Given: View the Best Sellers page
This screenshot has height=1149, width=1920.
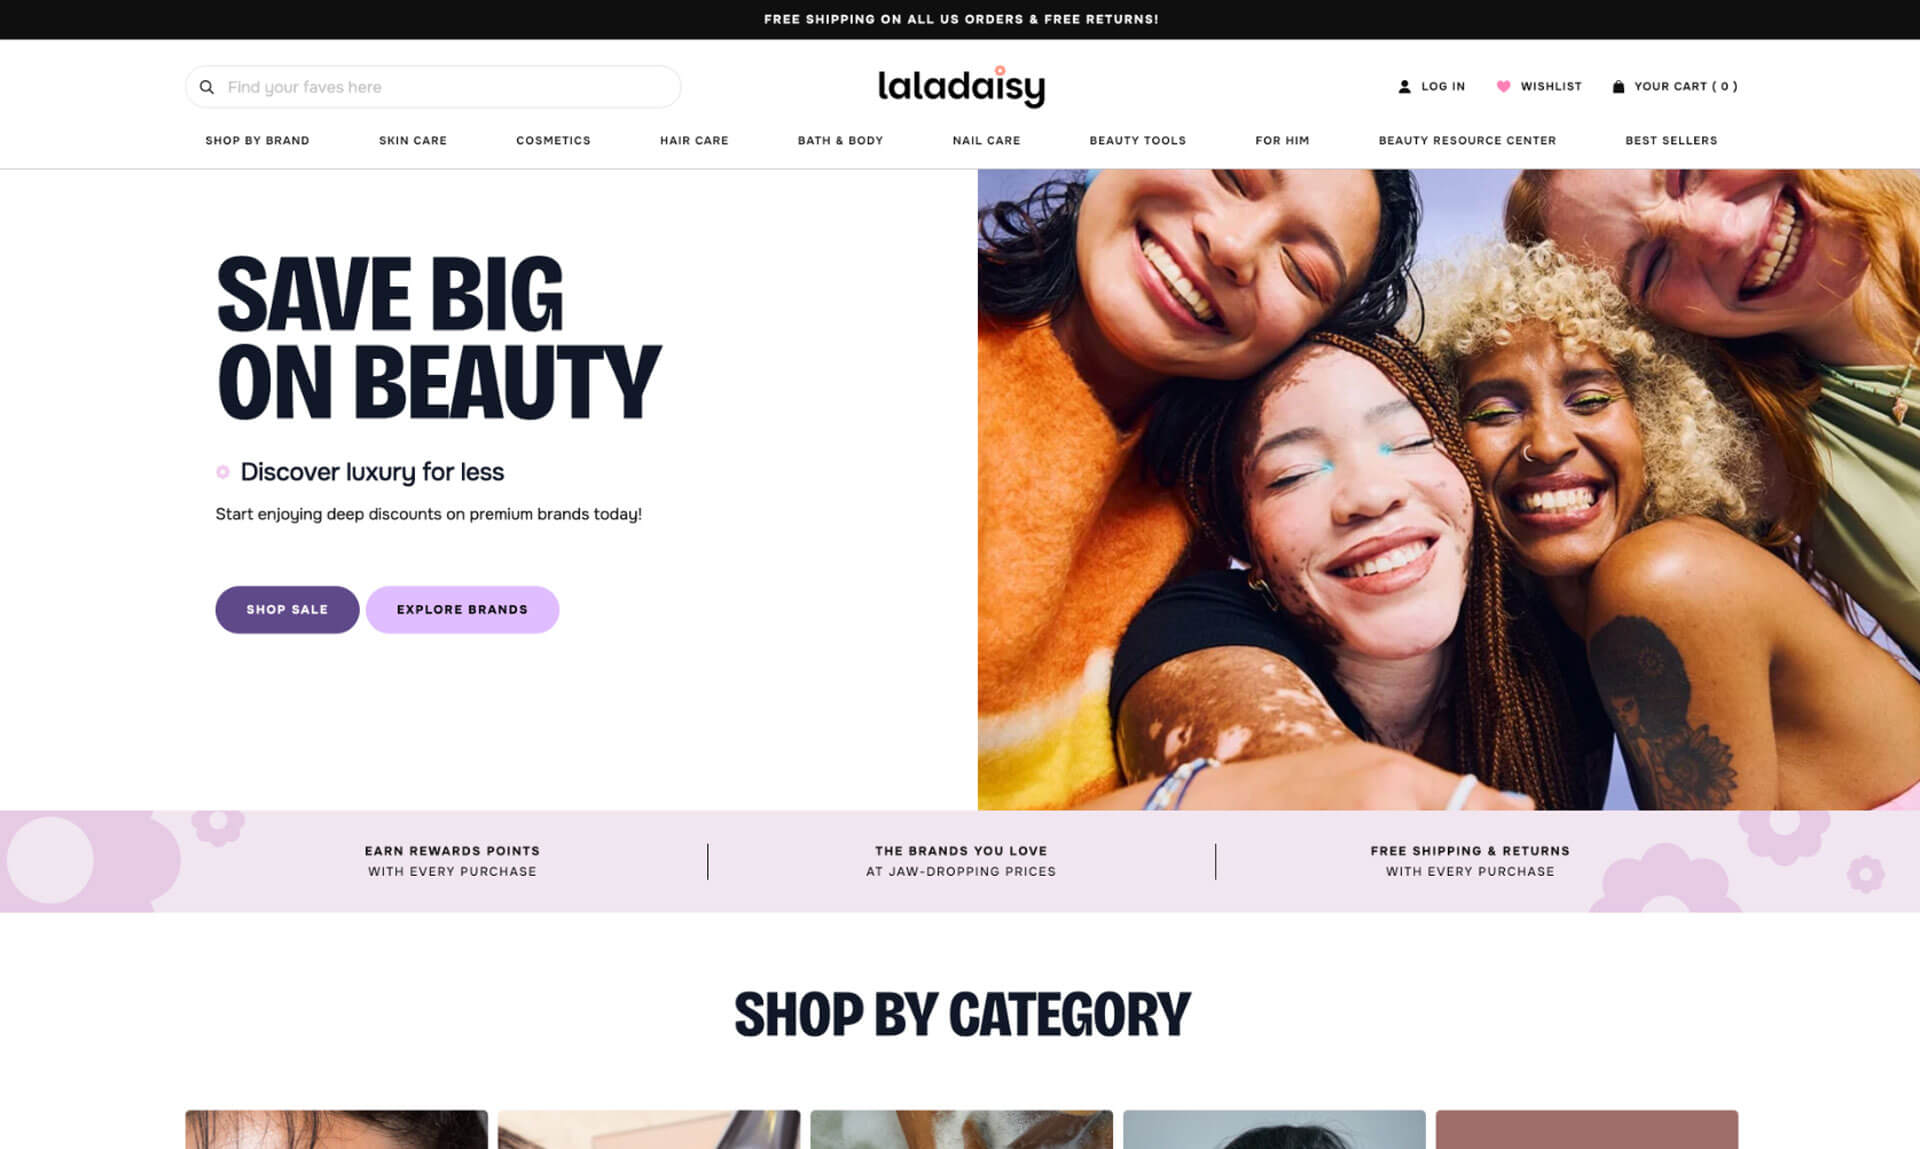Looking at the screenshot, I should click(x=1671, y=141).
